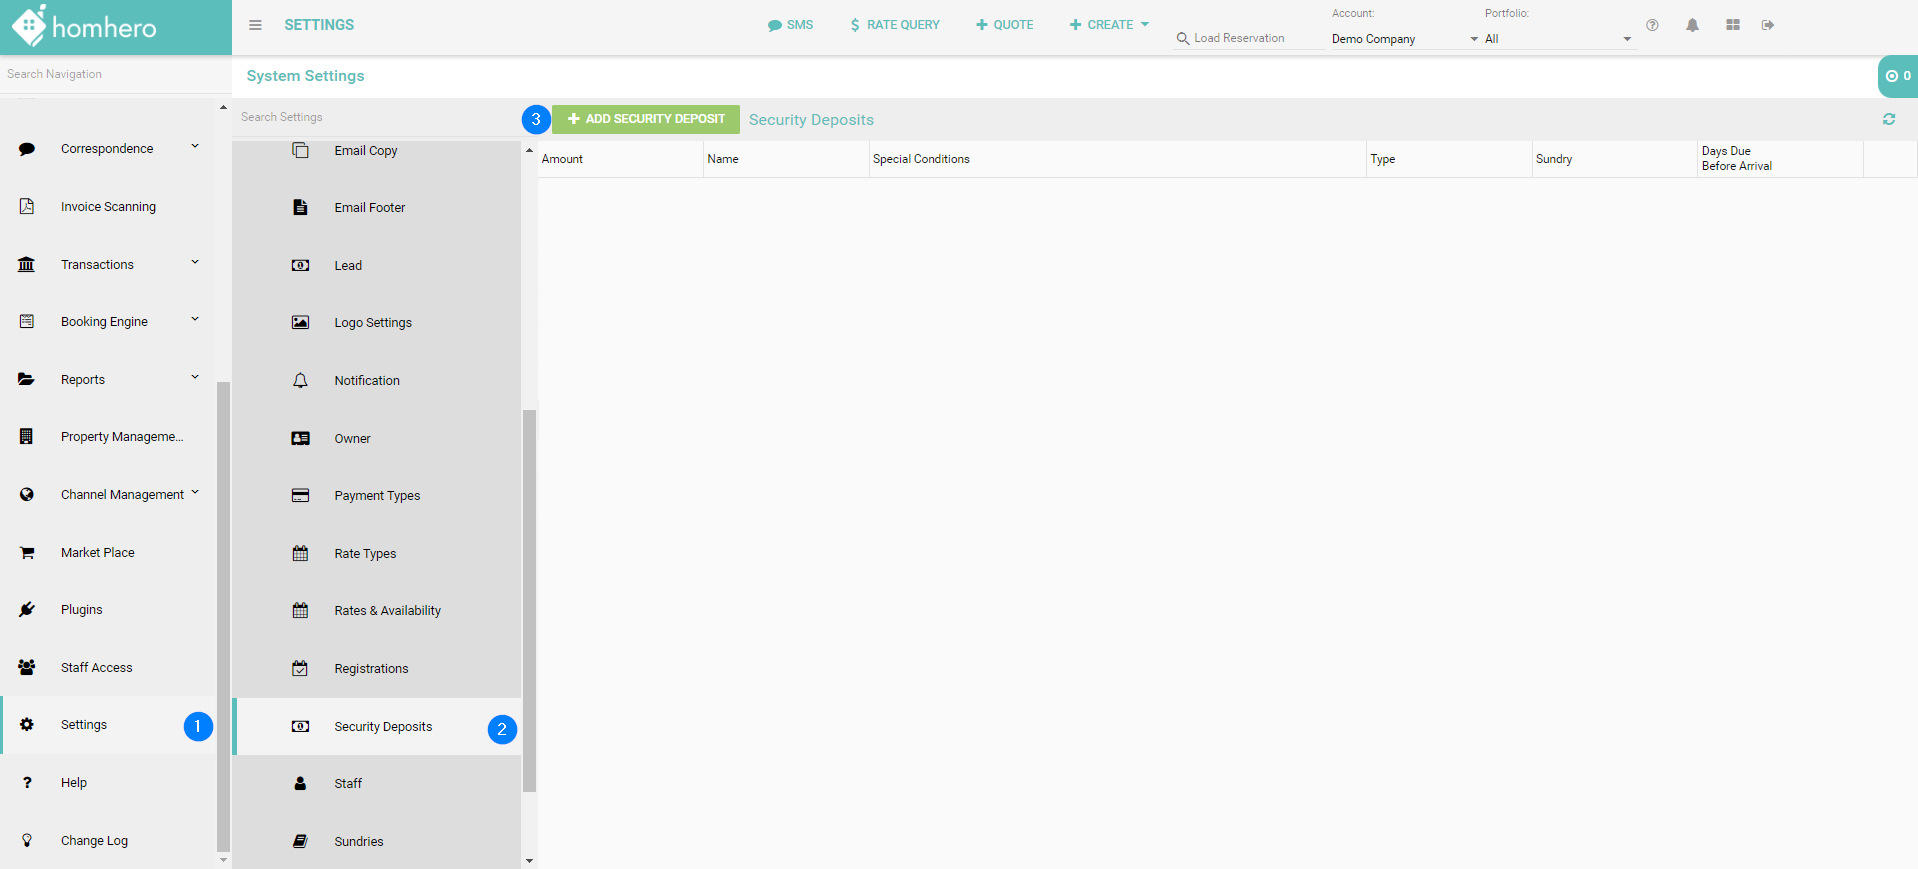Screen dimensions: 1918x869
Task: Open Rates & Availability settings
Action: click(x=387, y=611)
